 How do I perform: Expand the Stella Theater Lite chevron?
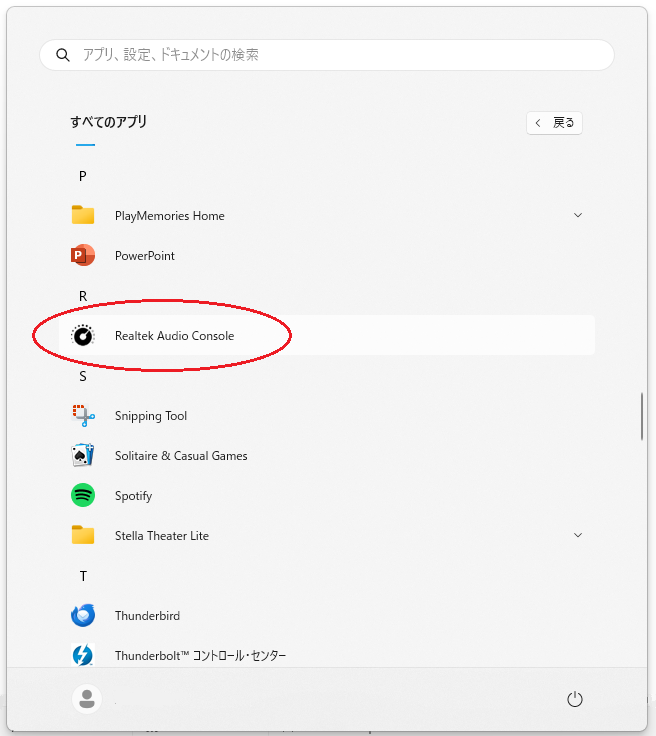pyautogui.click(x=578, y=535)
